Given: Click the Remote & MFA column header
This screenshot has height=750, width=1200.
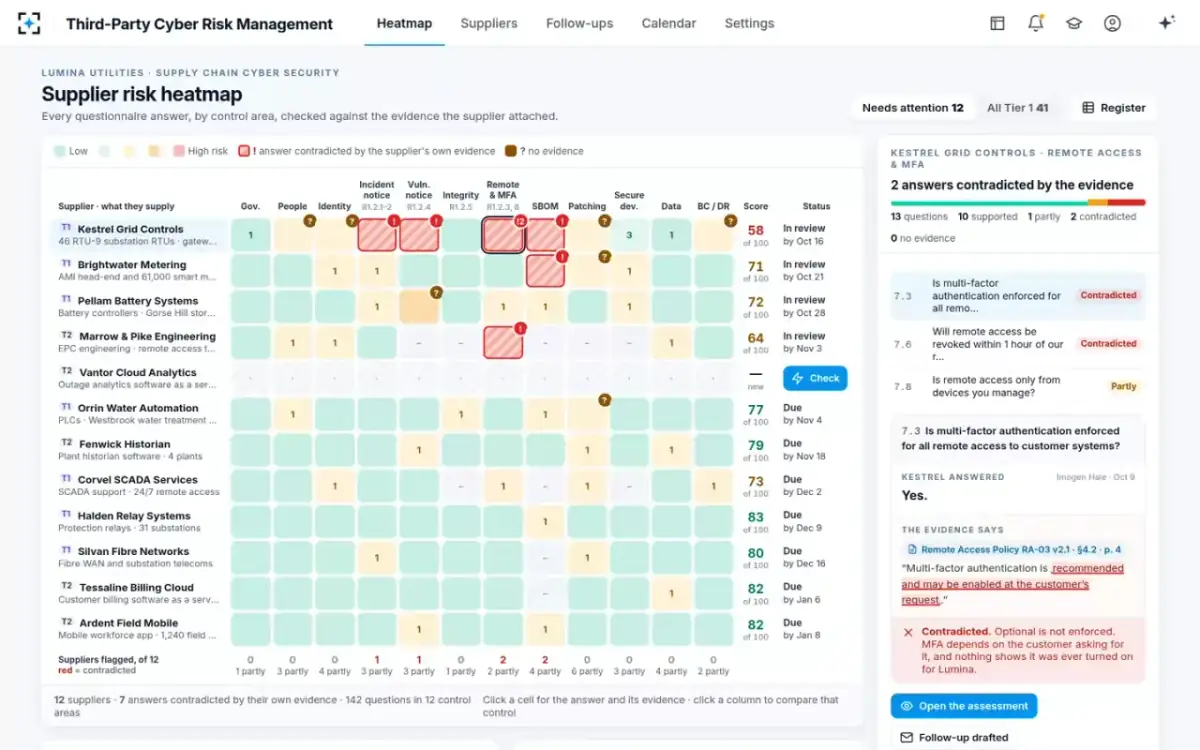Looking at the screenshot, I should (x=502, y=196).
